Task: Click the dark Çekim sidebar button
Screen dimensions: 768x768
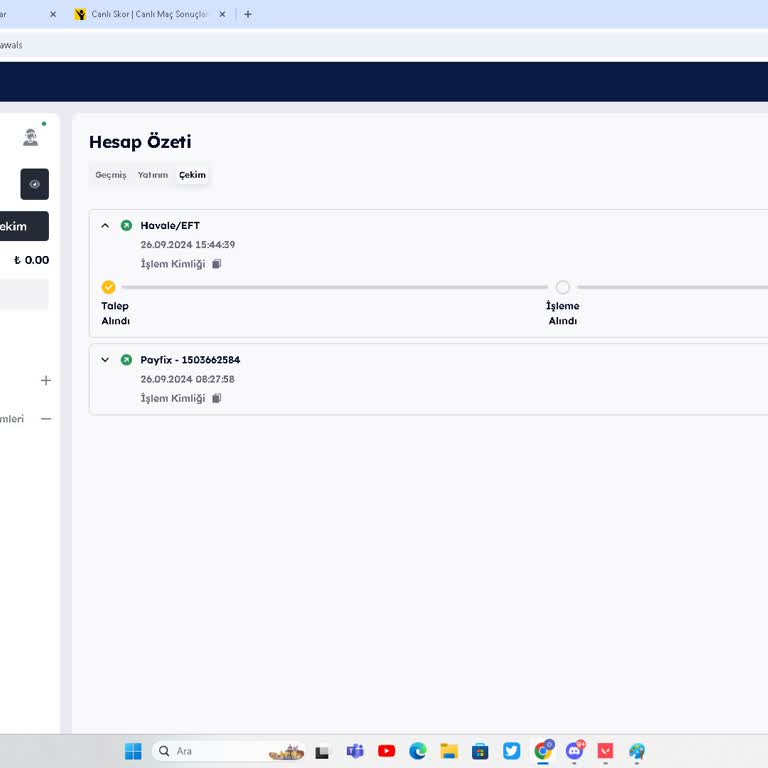Action: point(24,226)
